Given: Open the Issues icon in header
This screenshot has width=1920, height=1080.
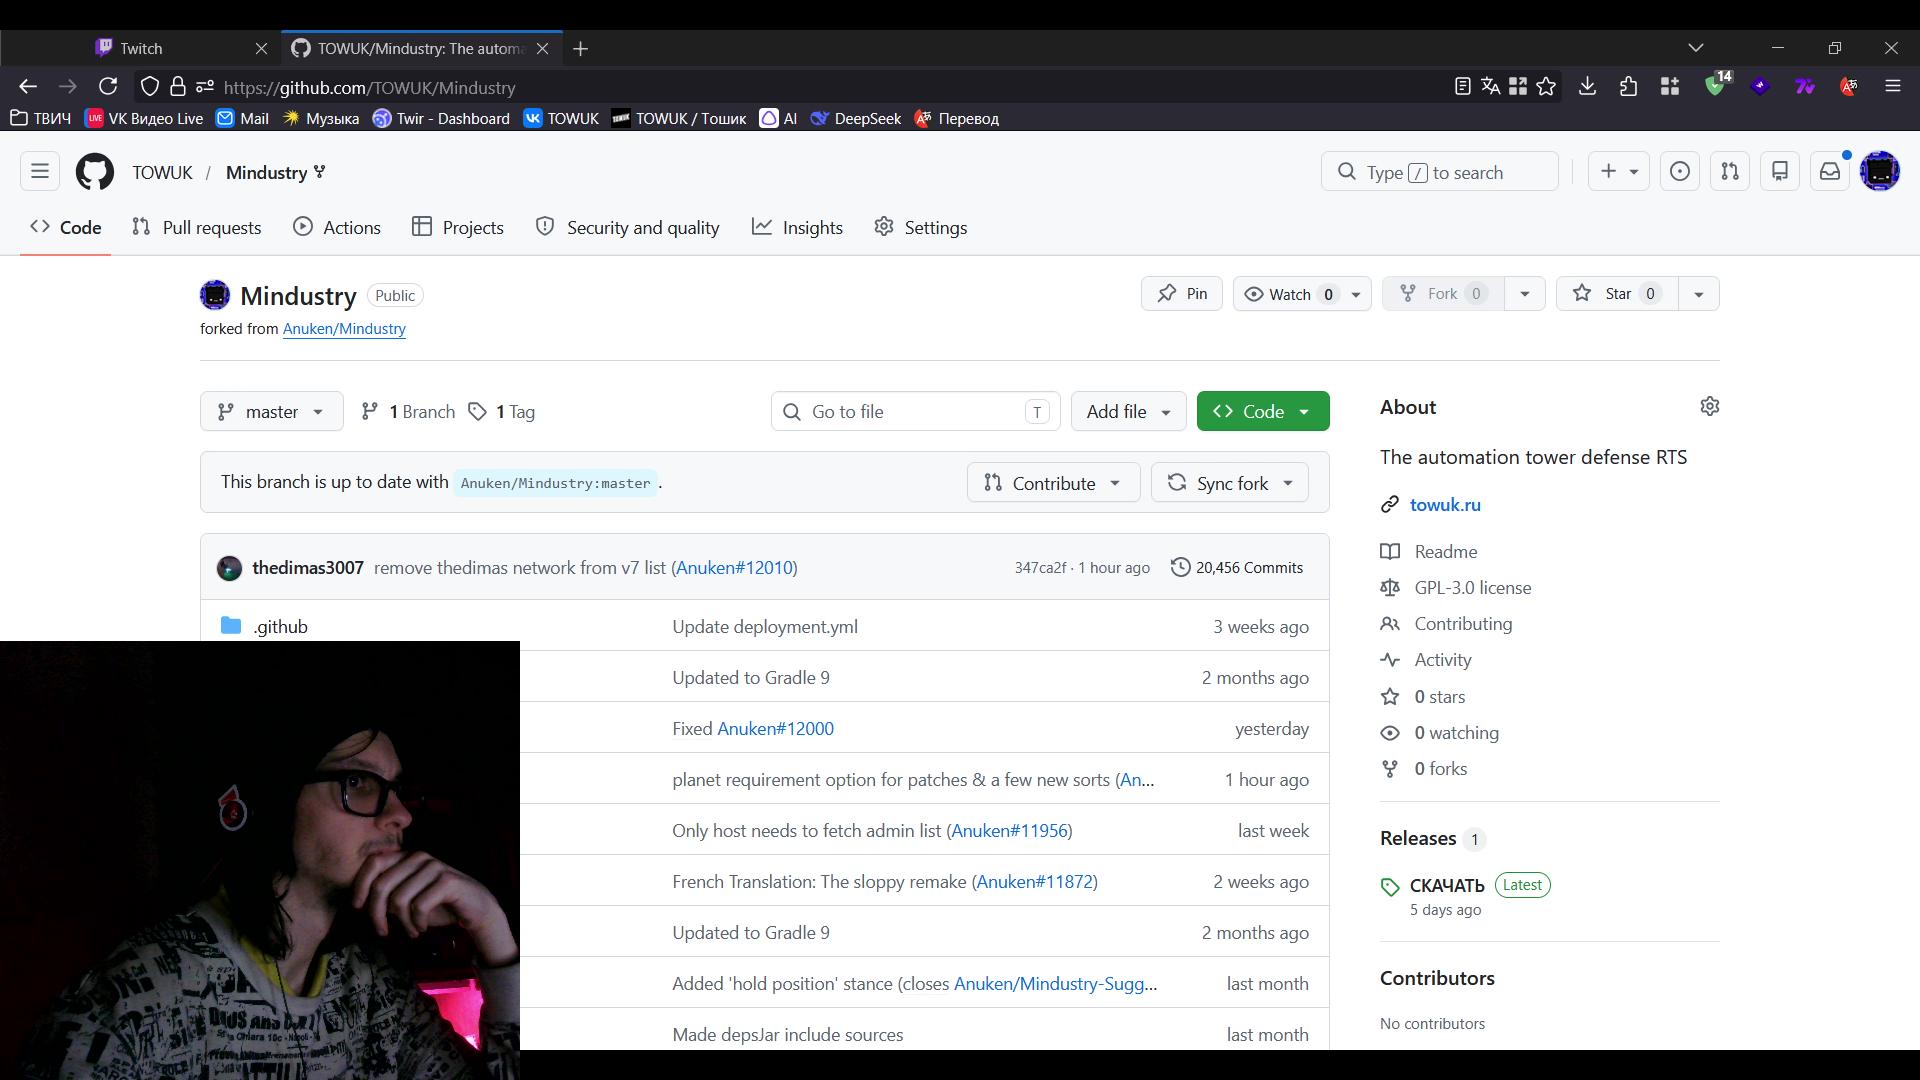Looking at the screenshot, I should click(x=1680, y=172).
